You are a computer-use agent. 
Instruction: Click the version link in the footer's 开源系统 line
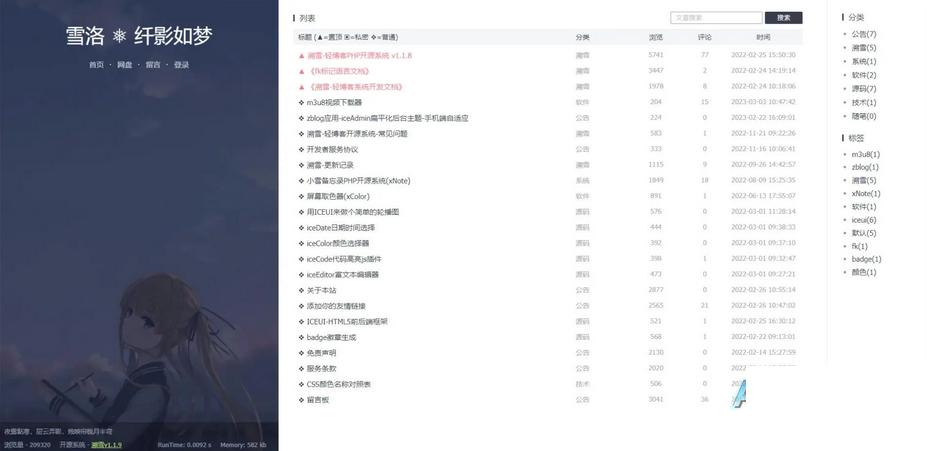[106, 444]
